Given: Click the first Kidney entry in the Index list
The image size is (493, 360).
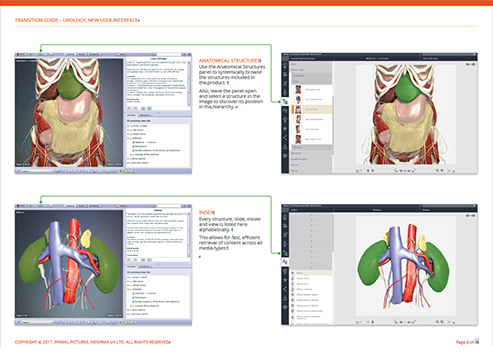Looking at the screenshot, I should pyautogui.click(x=311, y=273).
